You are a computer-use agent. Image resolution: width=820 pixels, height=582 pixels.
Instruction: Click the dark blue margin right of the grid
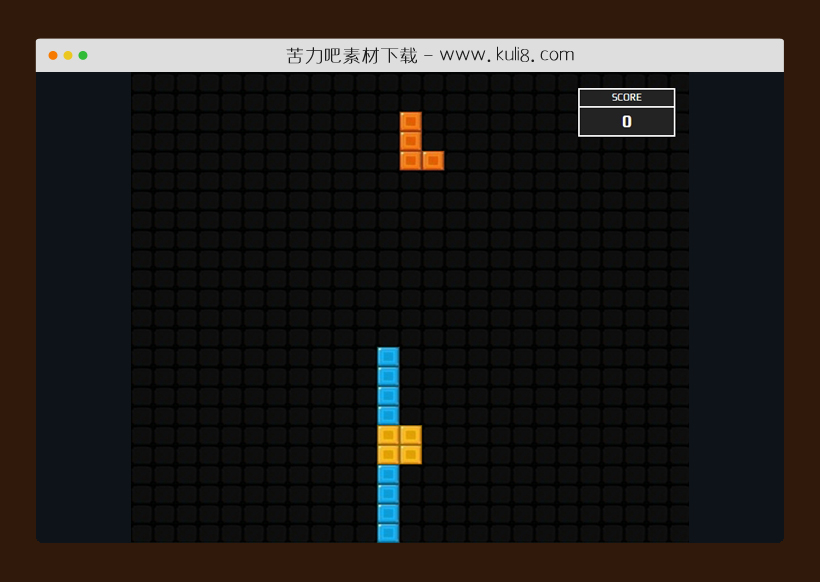point(736,300)
